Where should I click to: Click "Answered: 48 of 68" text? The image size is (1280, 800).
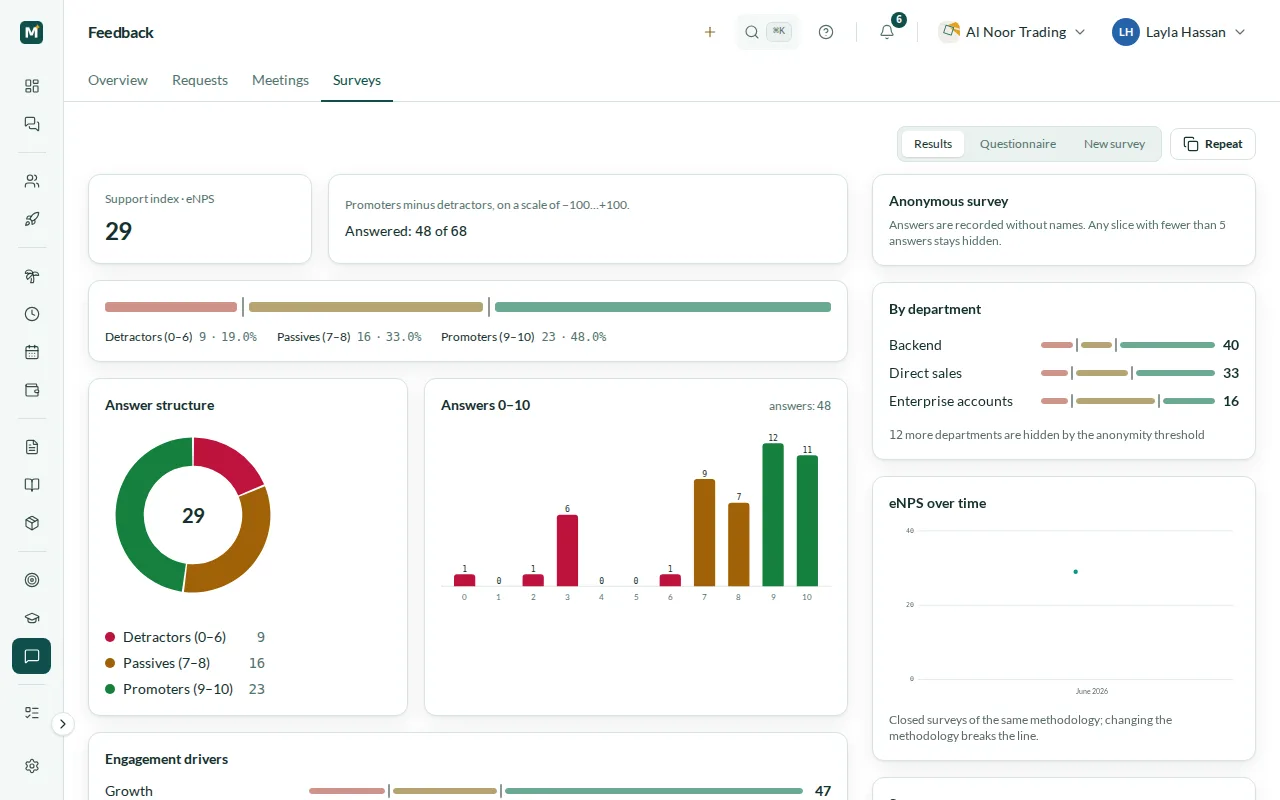pyautogui.click(x=406, y=231)
